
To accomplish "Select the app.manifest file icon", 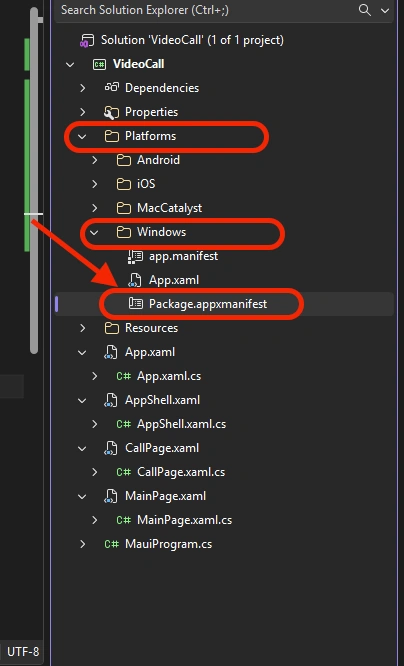I will pyautogui.click(x=135, y=256).
